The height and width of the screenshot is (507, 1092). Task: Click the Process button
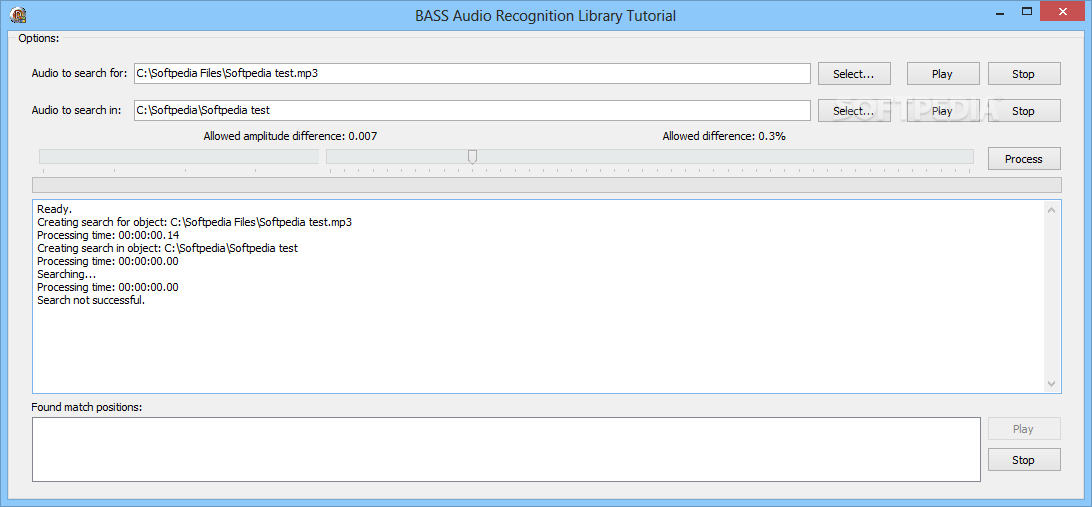tap(1024, 159)
